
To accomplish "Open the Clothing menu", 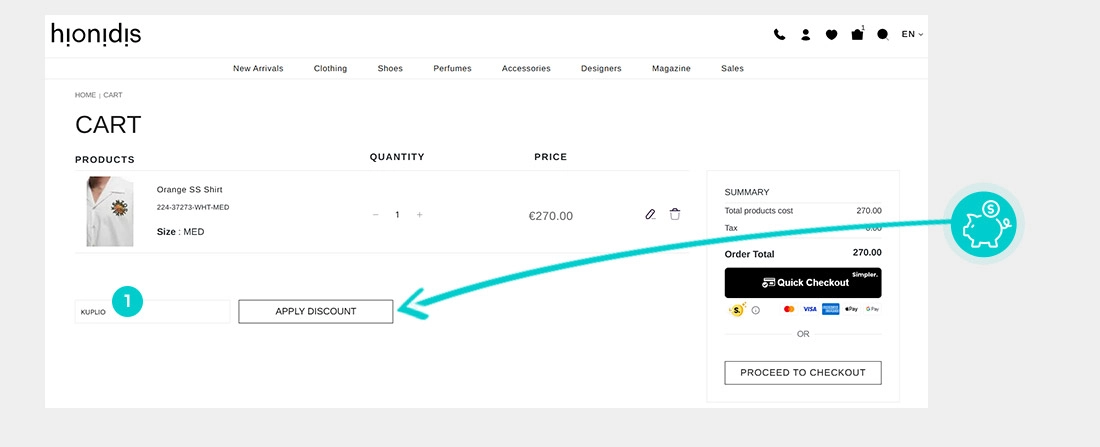I will [330, 68].
